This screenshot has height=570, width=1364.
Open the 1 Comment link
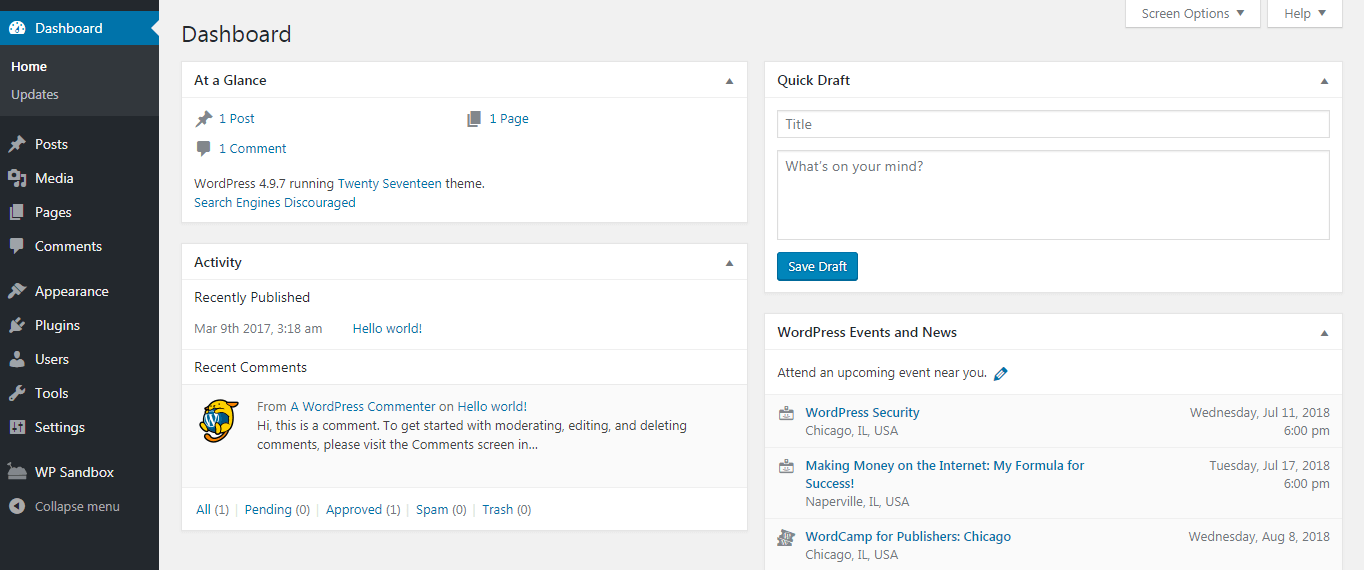[253, 148]
